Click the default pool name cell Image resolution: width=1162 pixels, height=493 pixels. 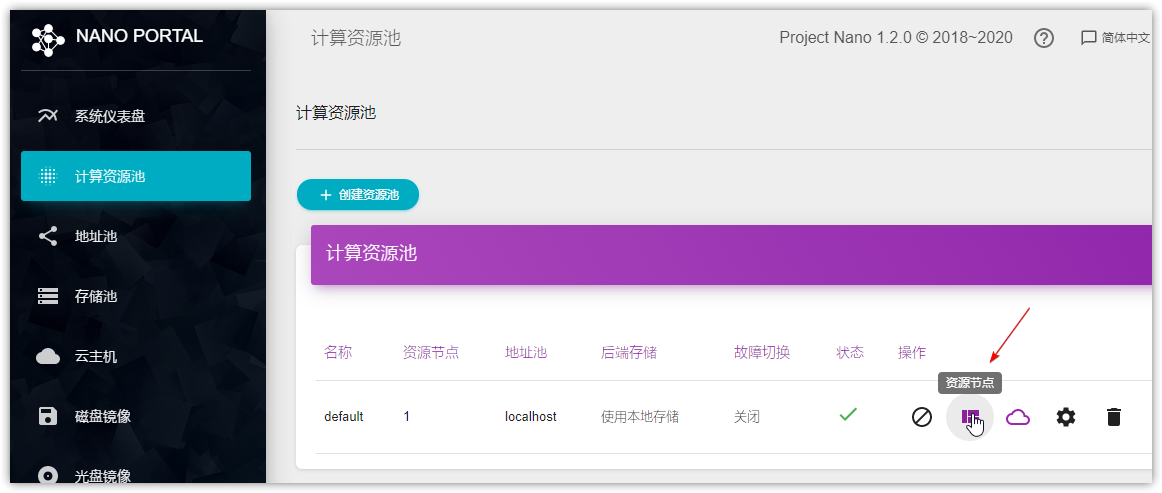coord(343,417)
